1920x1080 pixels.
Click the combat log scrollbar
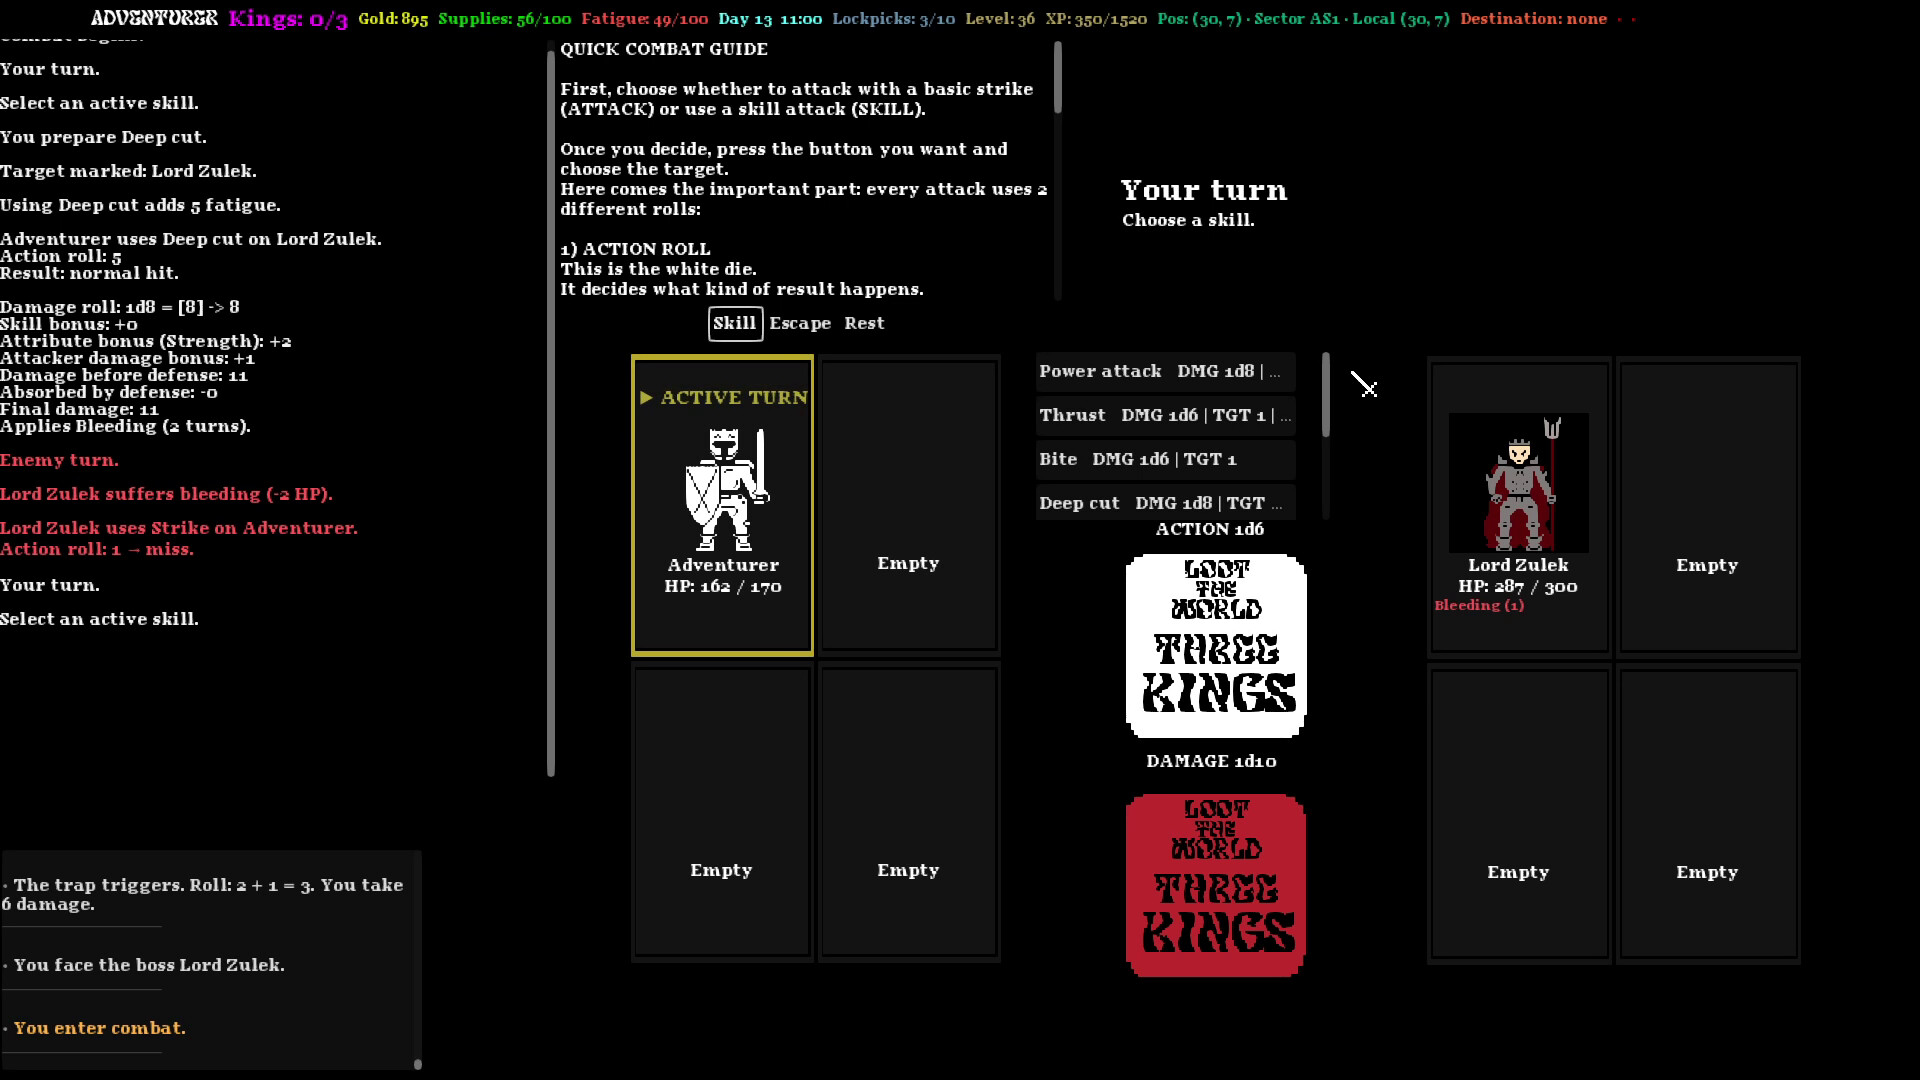coord(550,412)
